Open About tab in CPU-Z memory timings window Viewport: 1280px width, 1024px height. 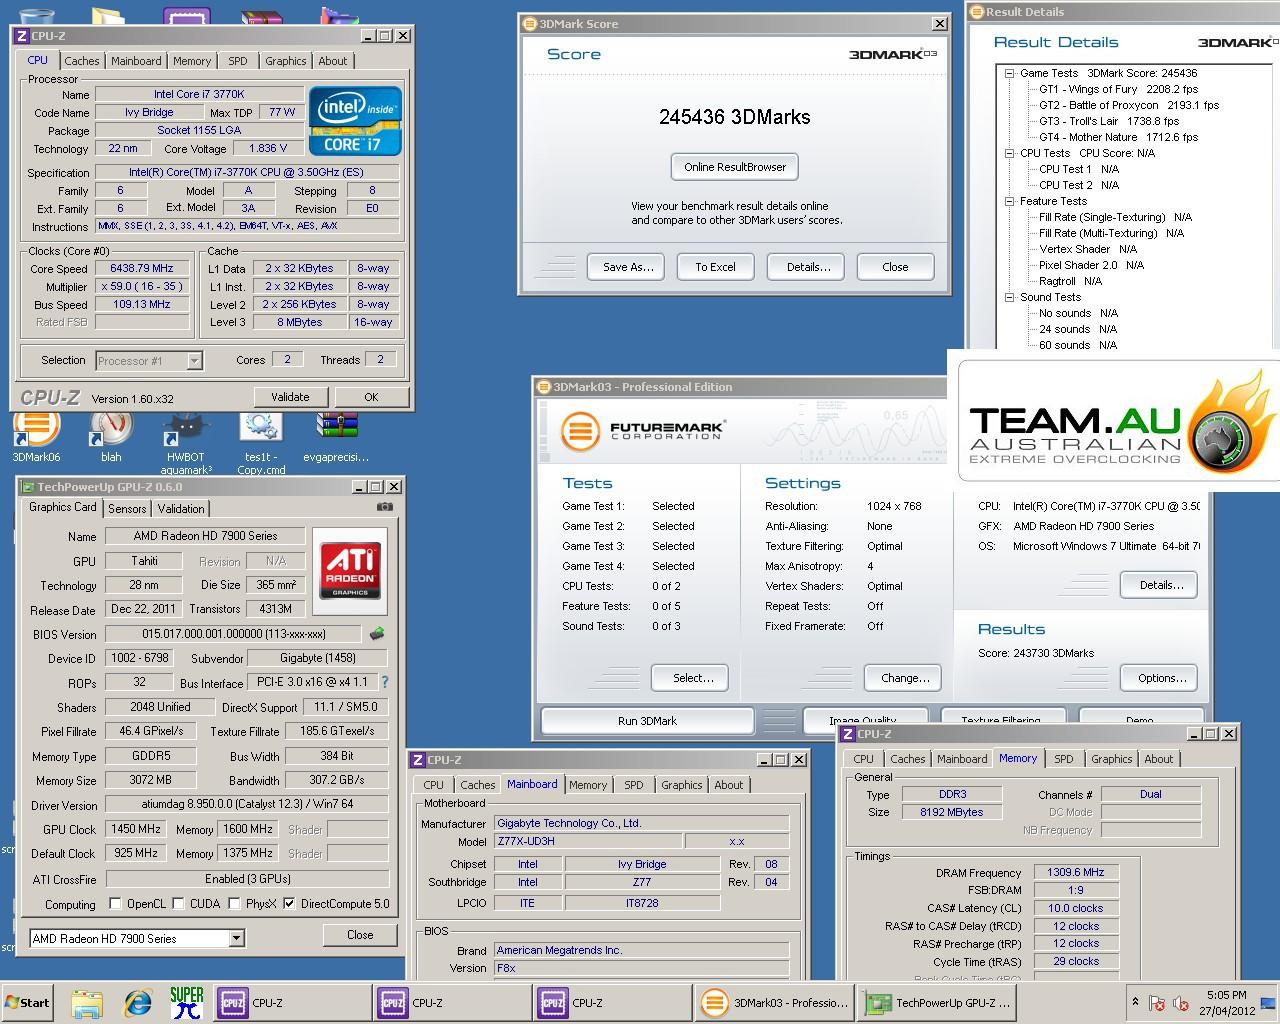pyautogui.click(x=1159, y=759)
